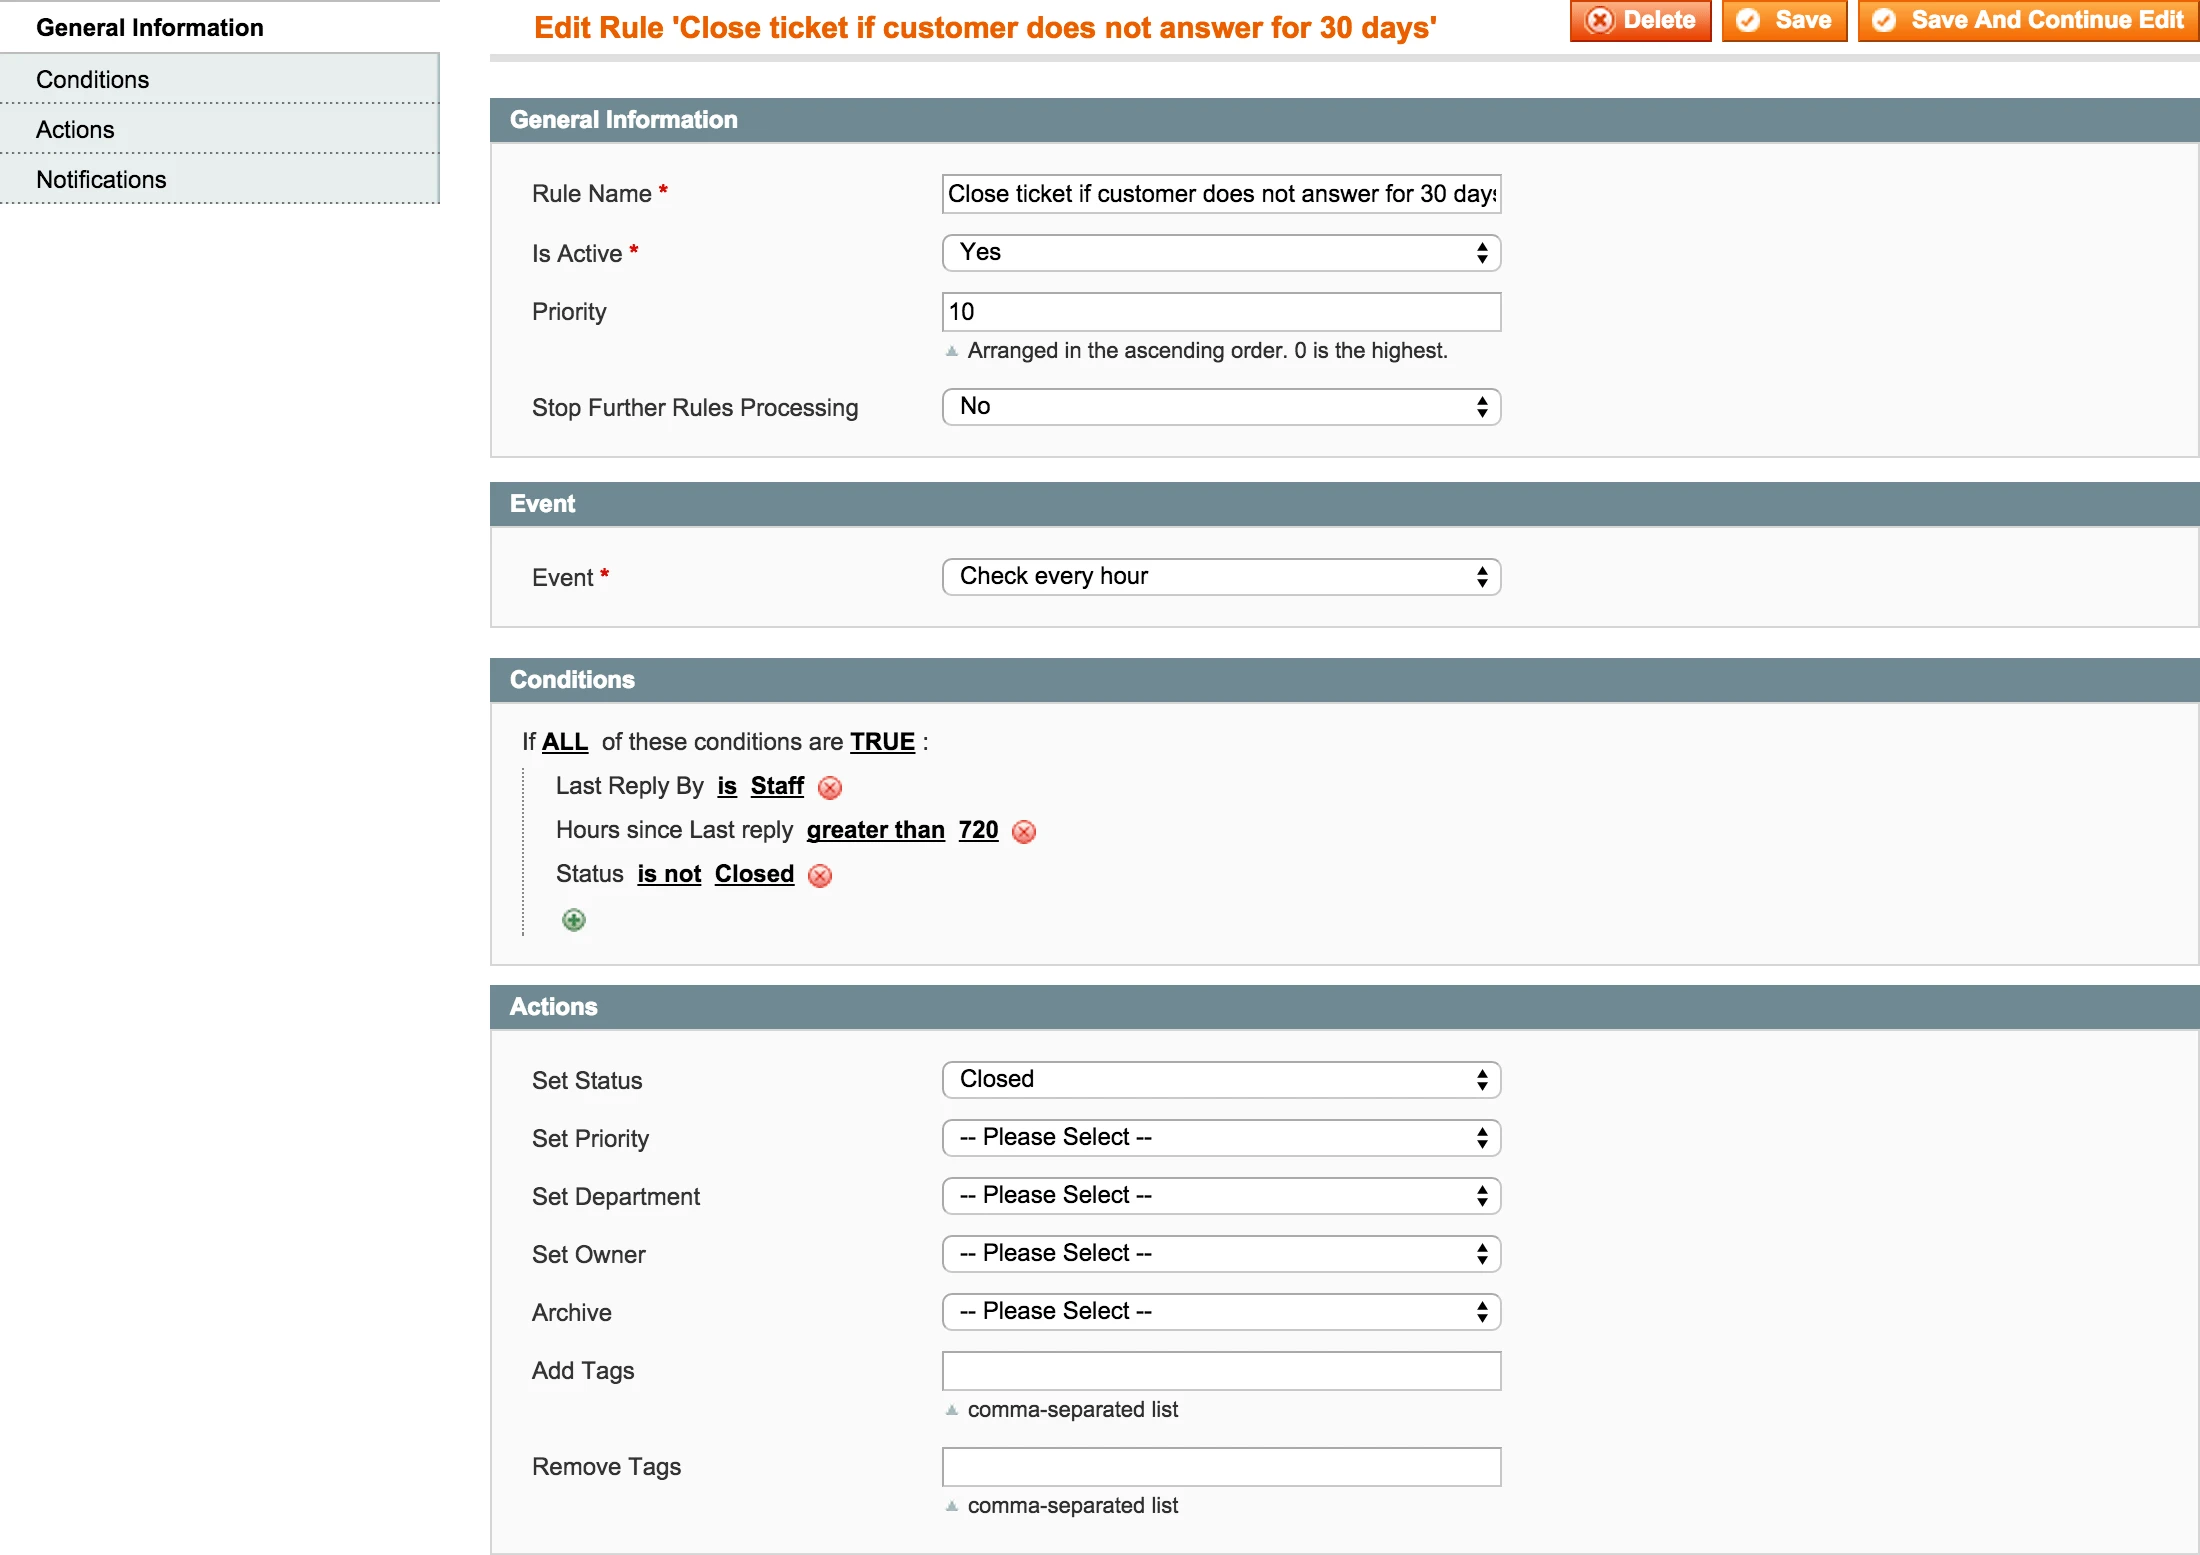The image size is (2200, 1555).
Task: Open the 'Stop Further Rules Processing' dropdown
Action: 1220,406
